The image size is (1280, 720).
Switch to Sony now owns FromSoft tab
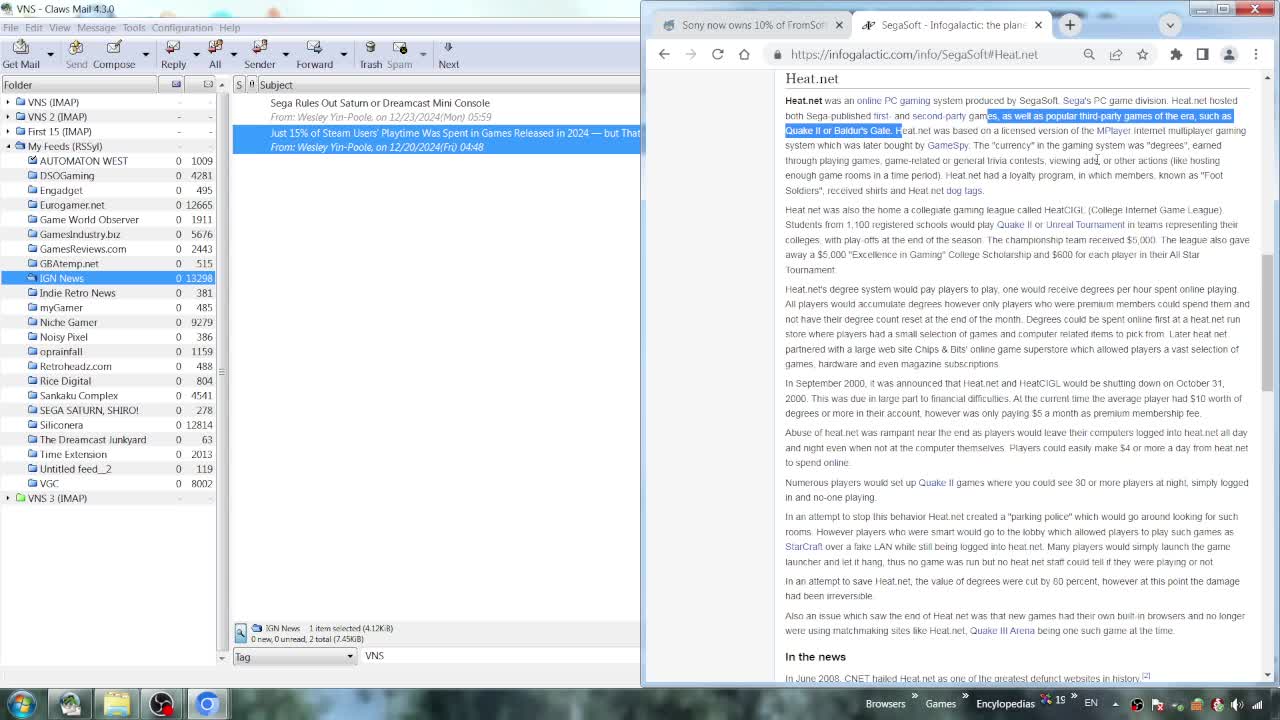pos(753,25)
